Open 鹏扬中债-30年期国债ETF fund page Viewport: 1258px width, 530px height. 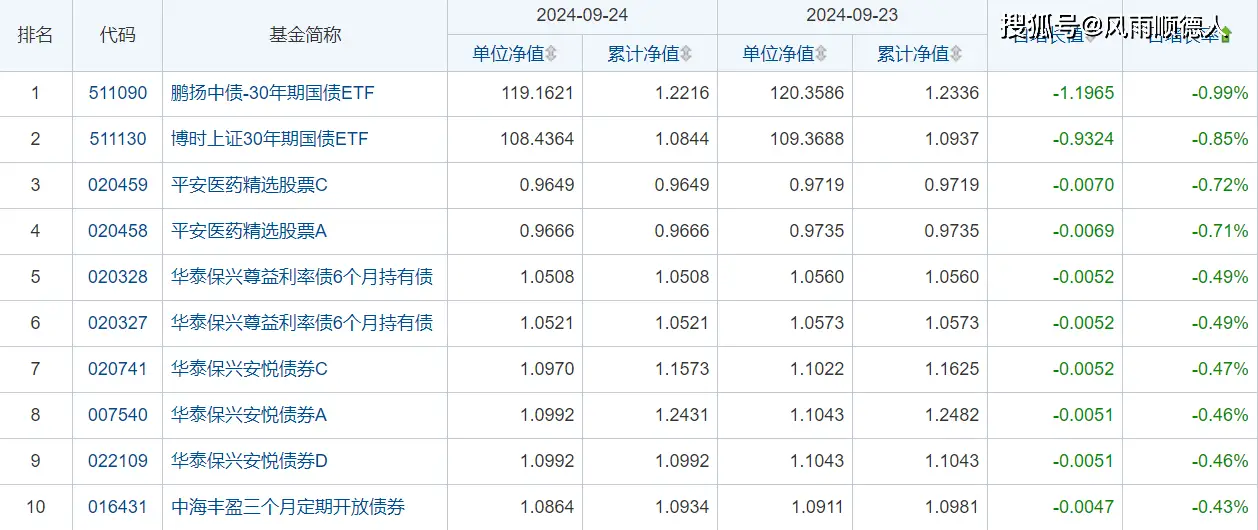(272, 93)
